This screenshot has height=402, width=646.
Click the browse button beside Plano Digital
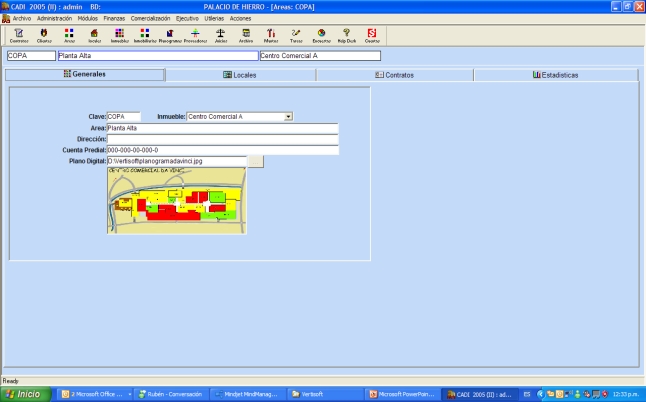255,161
